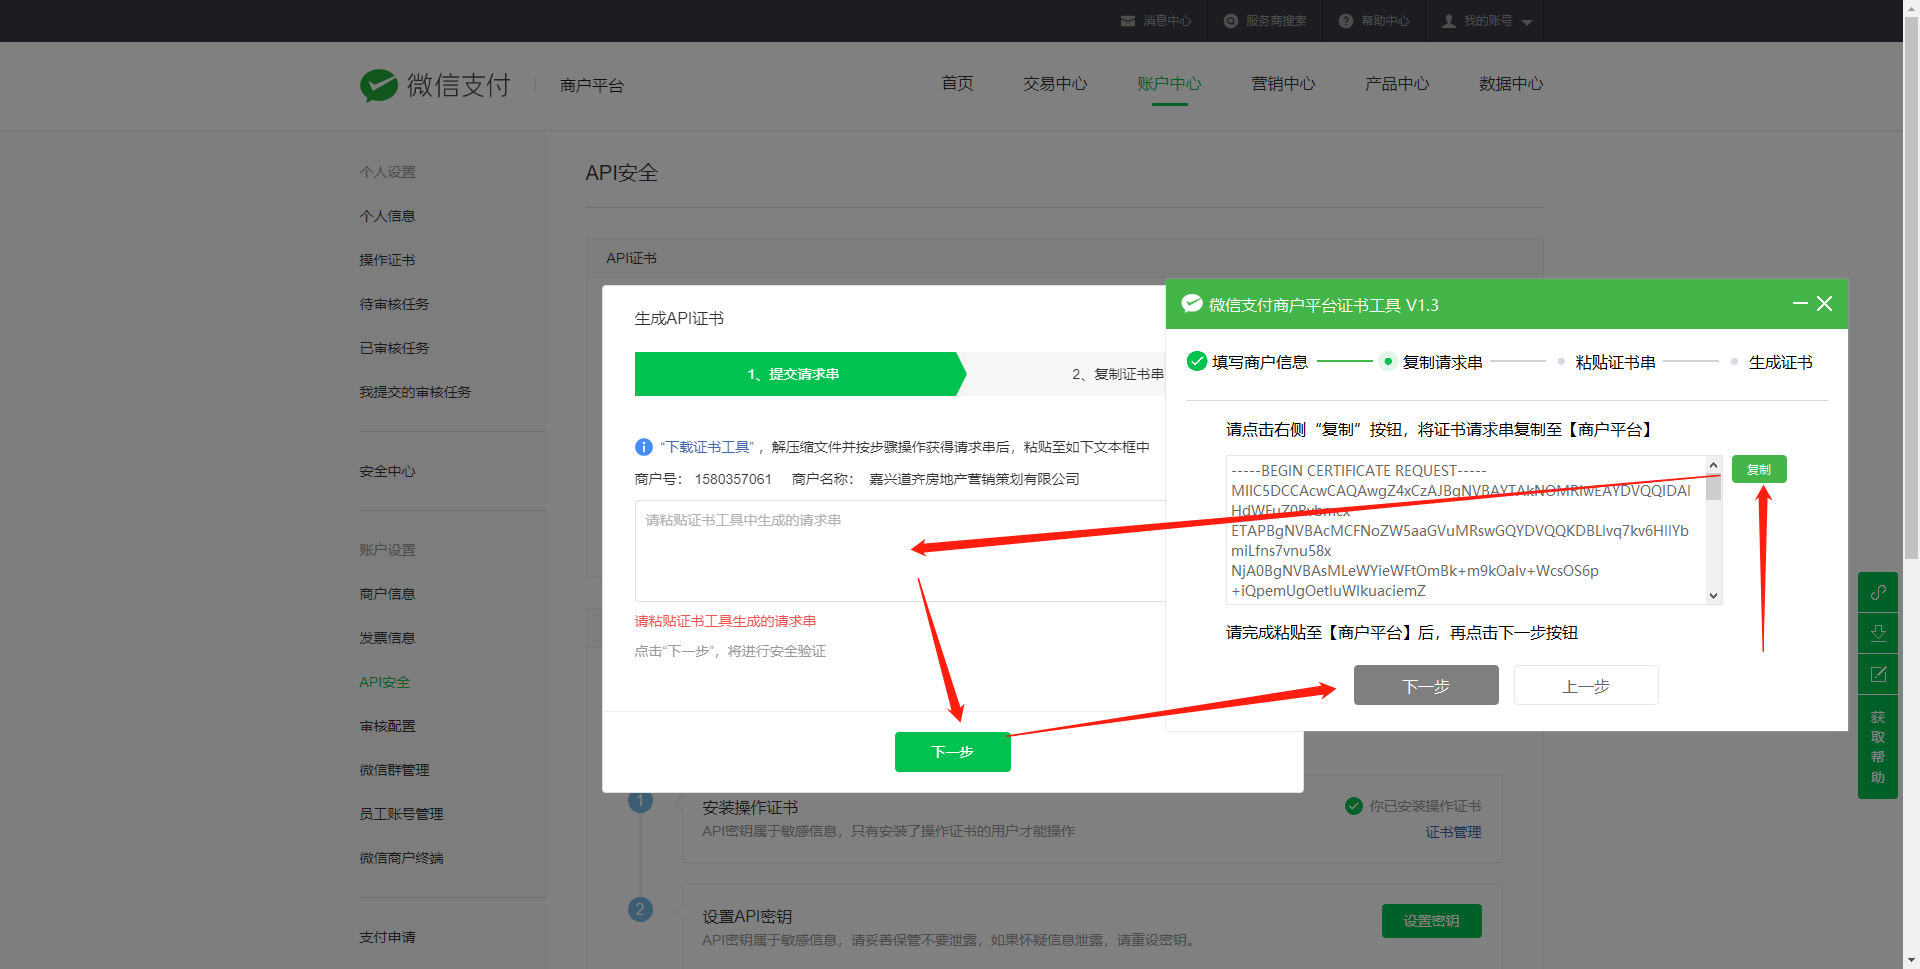The image size is (1920, 969).
Task: Click the 安装操作证书 heading
Action: (750, 807)
